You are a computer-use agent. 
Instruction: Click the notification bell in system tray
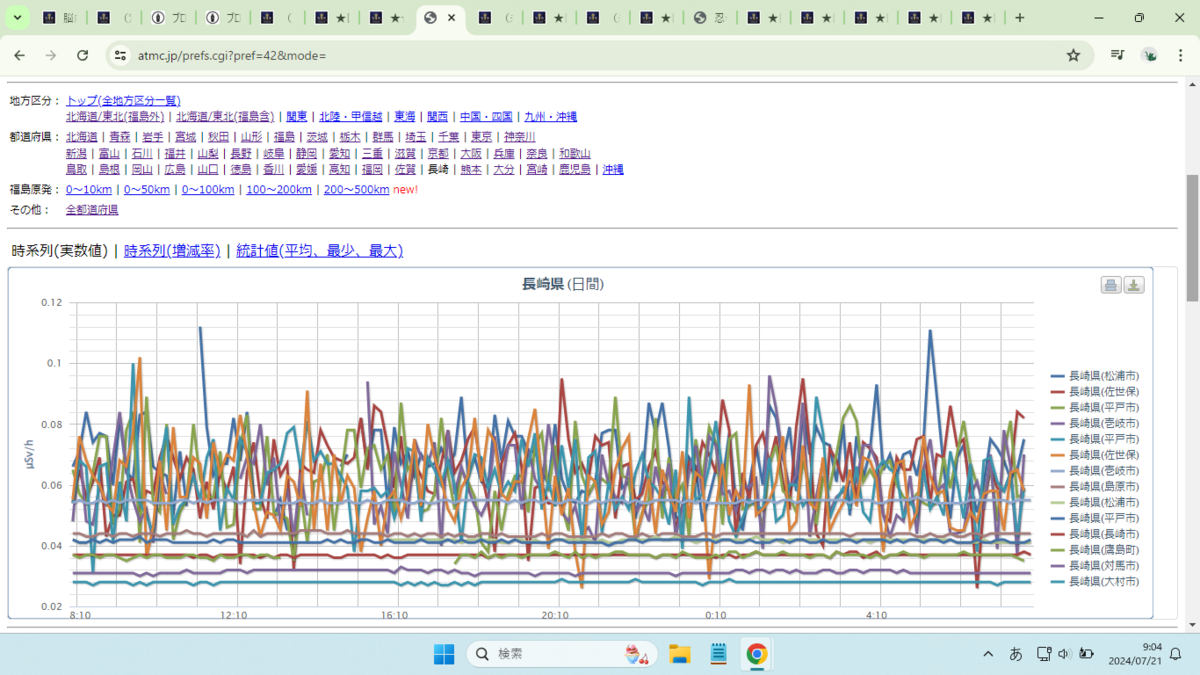1176,654
